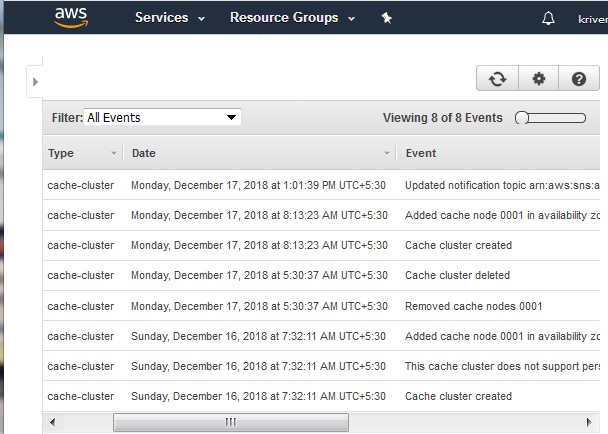The image size is (608, 434).
Task: Click the pin shortcuts icon
Action: (x=387, y=18)
